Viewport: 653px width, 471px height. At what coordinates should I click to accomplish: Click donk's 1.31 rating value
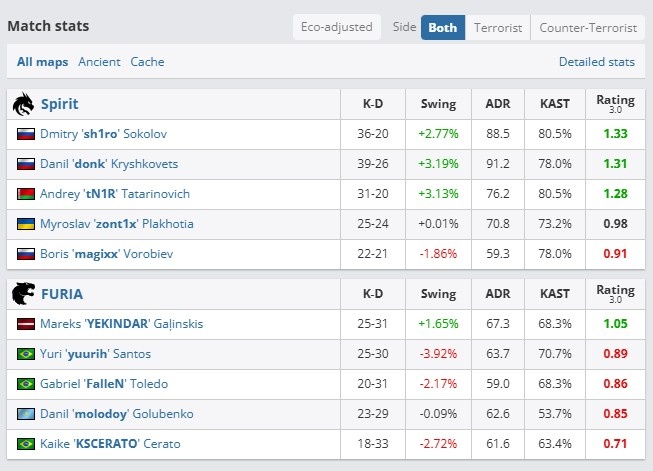coord(616,164)
